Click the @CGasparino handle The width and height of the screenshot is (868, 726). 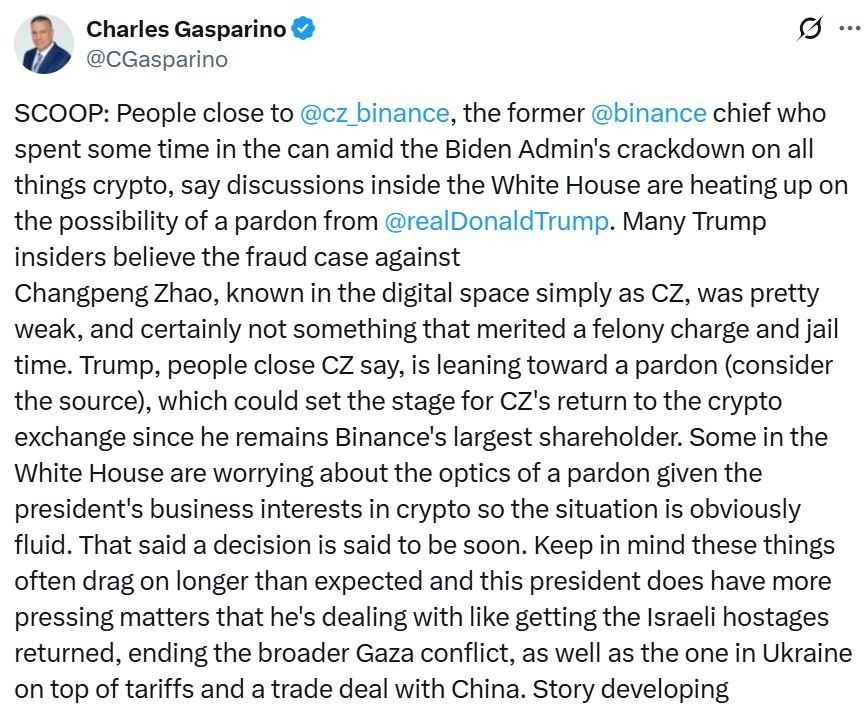158,59
